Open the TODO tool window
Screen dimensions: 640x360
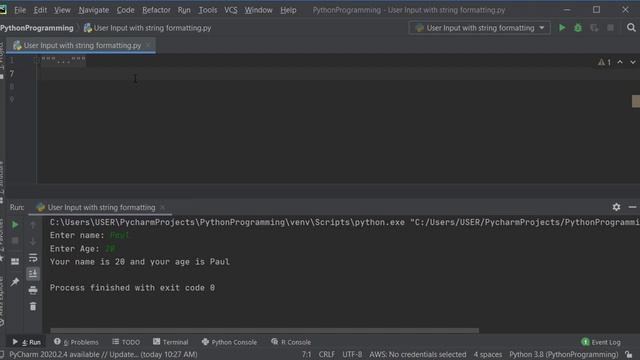pyautogui.click(x=126, y=342)
